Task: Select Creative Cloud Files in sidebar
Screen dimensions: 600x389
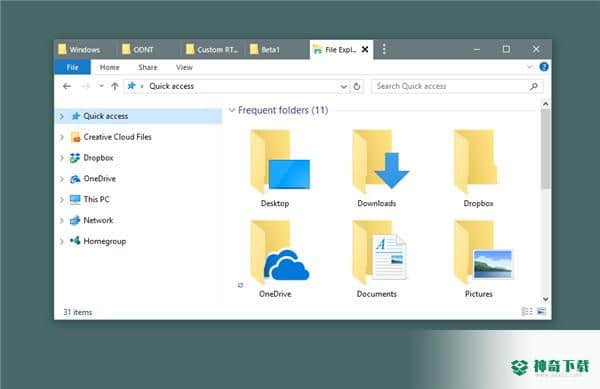Action: coord(117,137)
